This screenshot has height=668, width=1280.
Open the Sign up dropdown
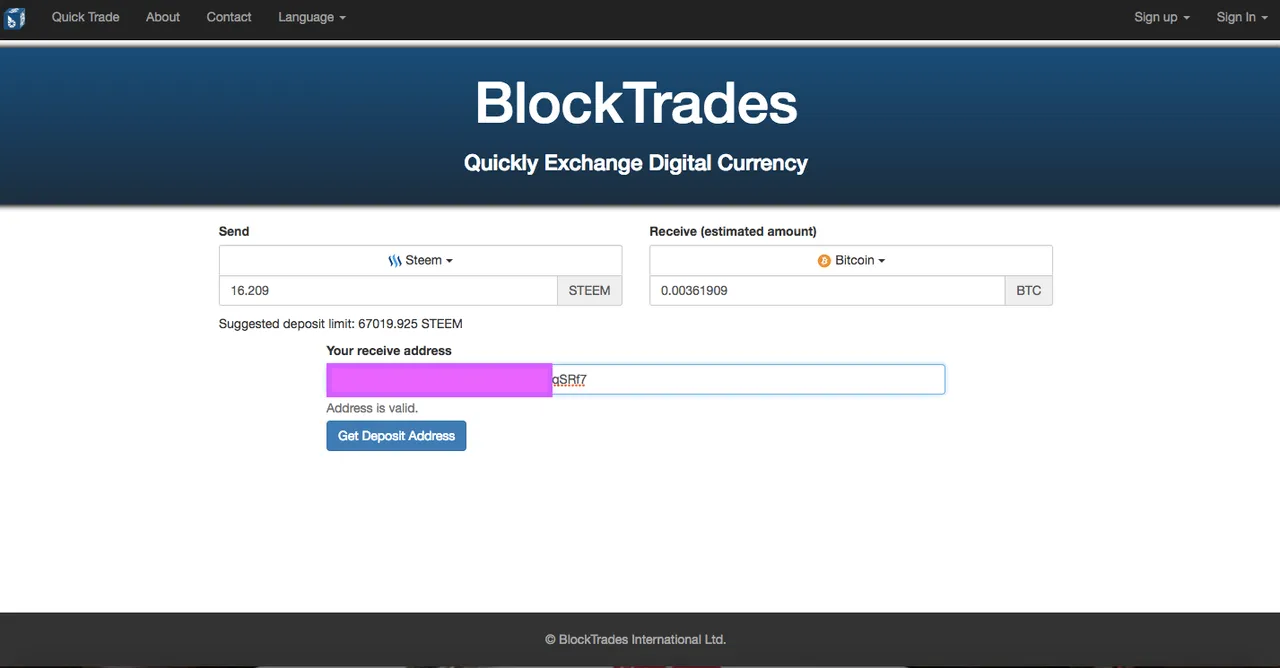(x=1162, y=17)
